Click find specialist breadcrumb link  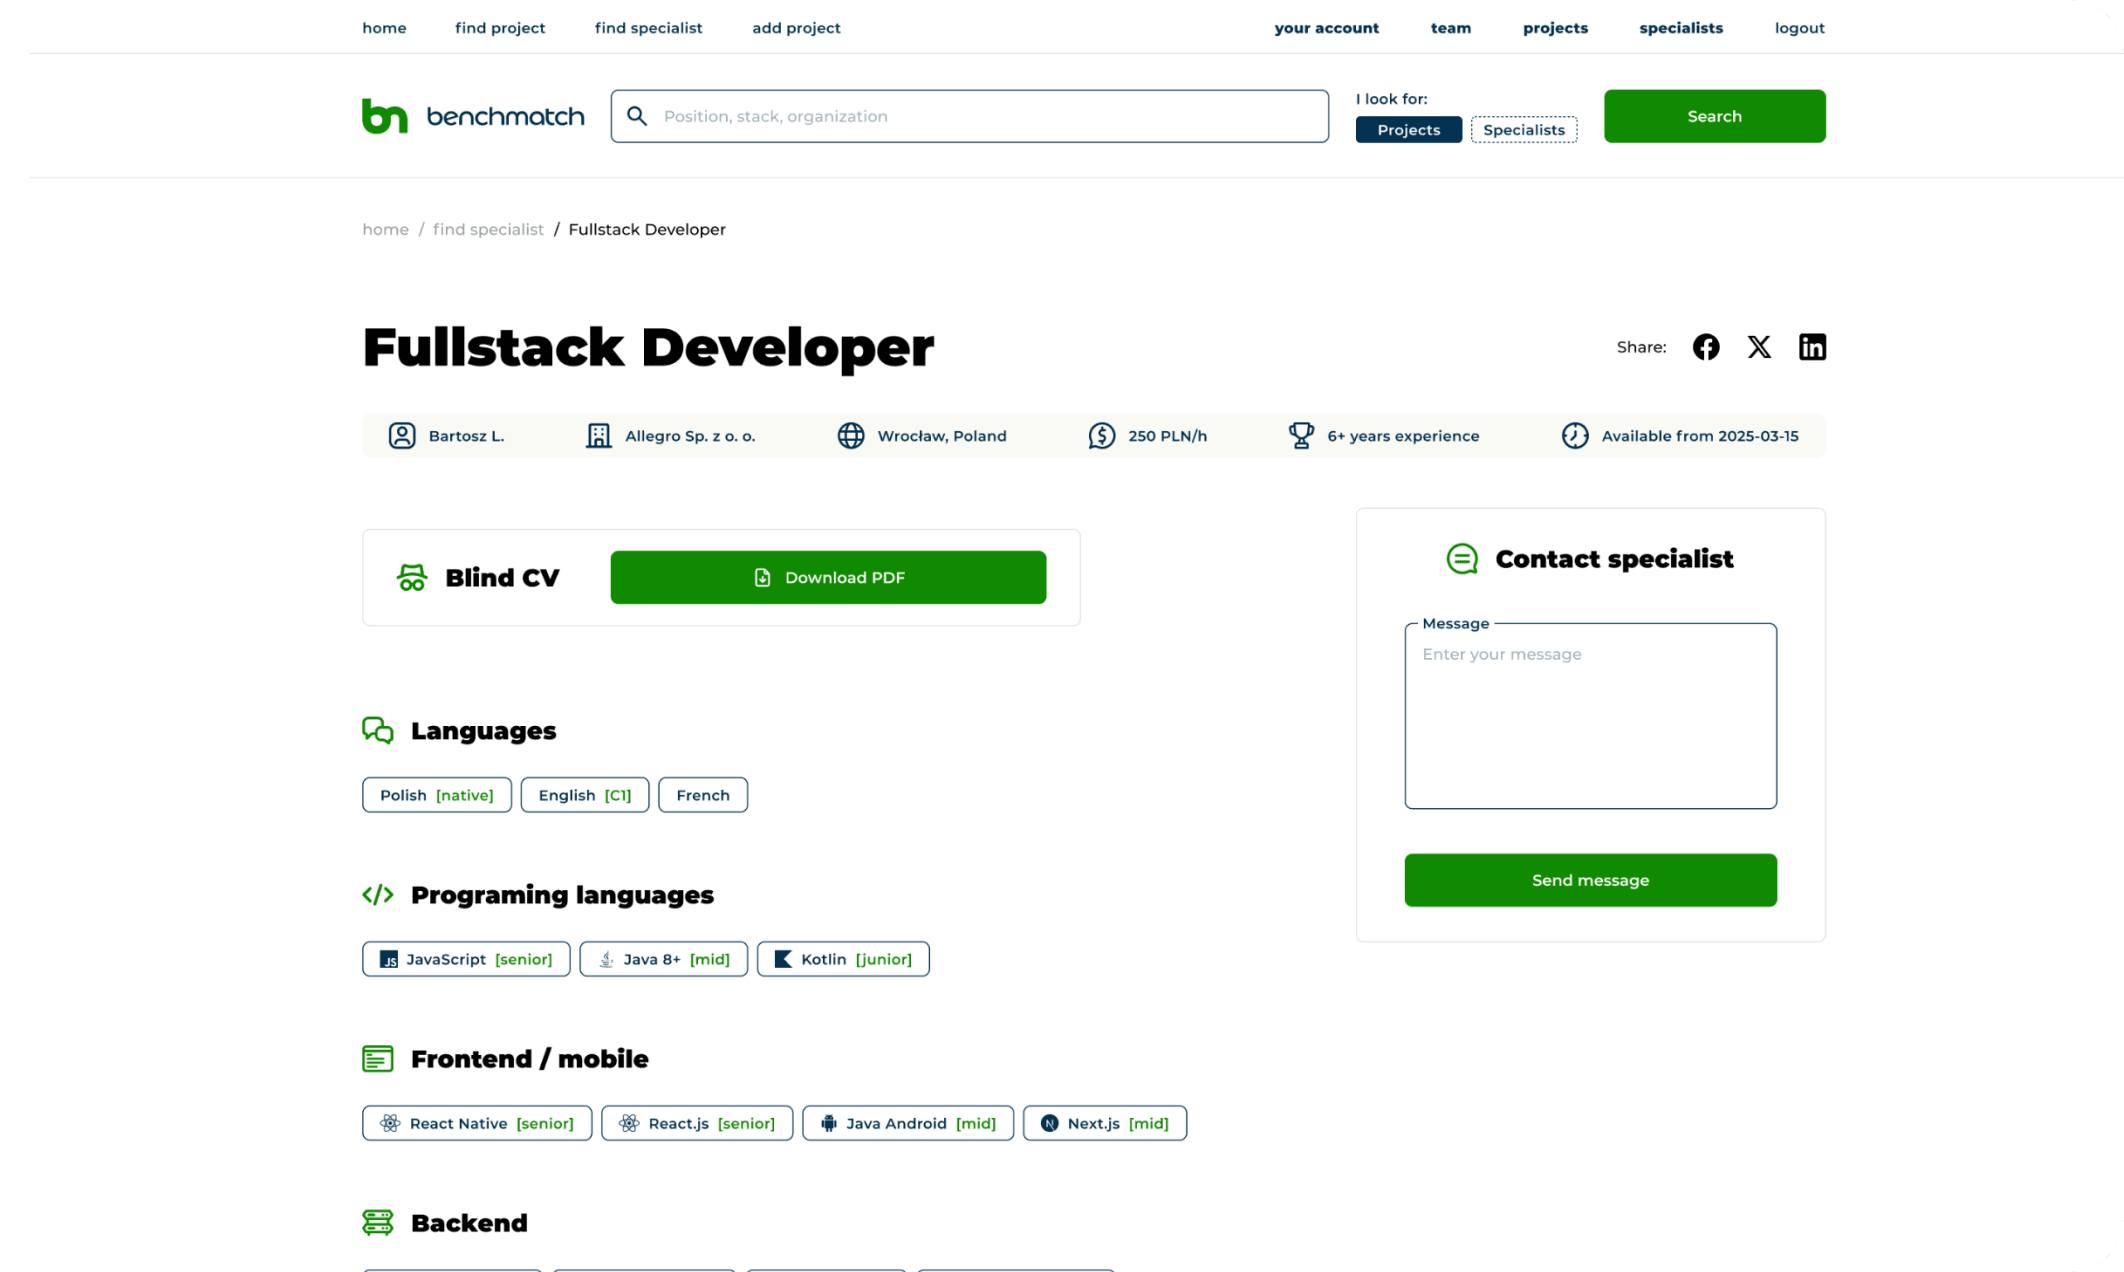click(488, 230)
